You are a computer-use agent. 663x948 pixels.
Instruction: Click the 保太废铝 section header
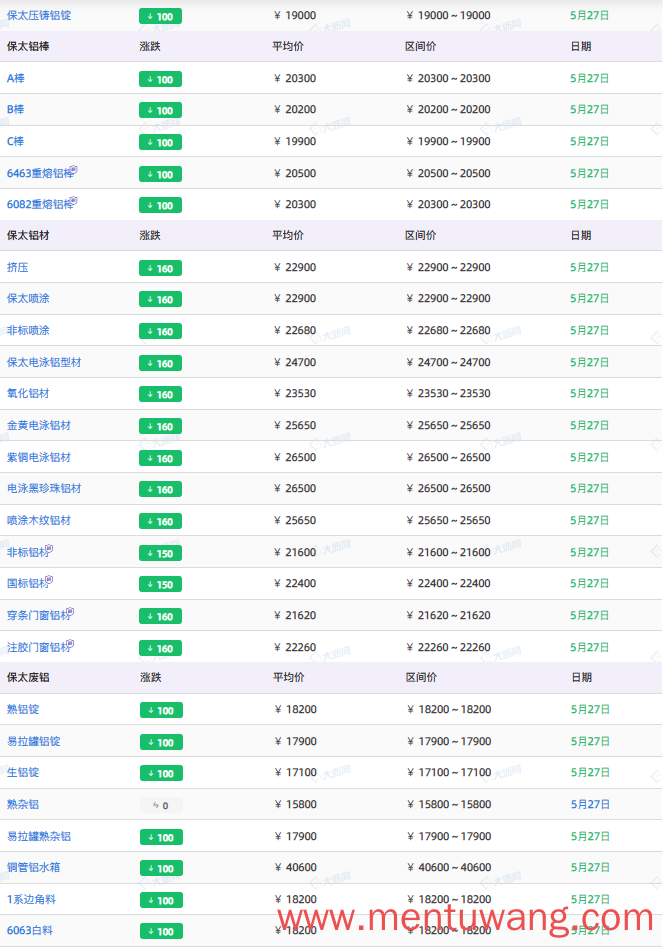coord(28,678)
